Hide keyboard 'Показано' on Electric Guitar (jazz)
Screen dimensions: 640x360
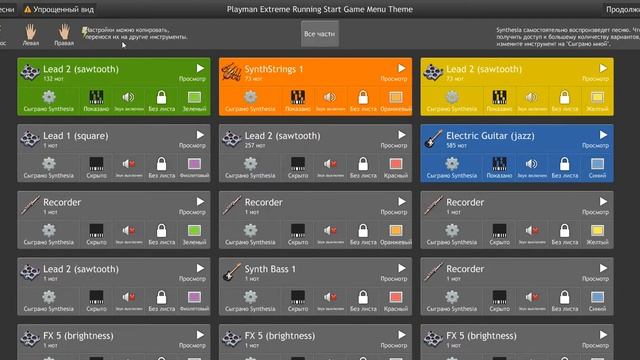pos(500,164)
